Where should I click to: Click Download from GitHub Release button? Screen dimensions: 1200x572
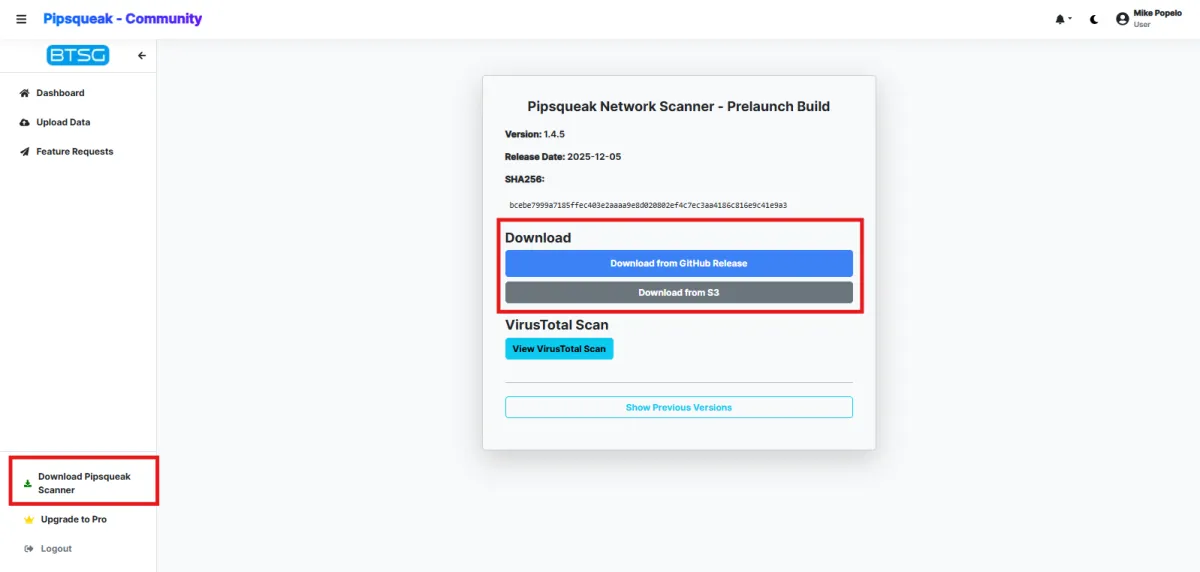pos(678,263)
